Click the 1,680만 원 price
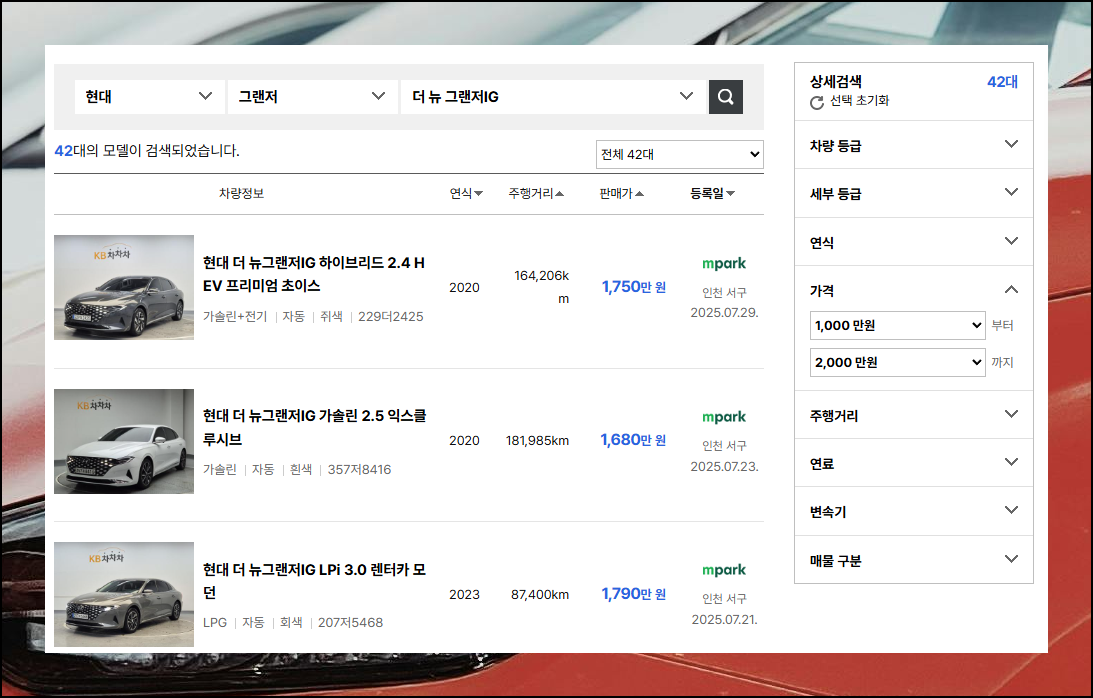This screenshot has width=1093, height=698. click(x=633, y=440)
